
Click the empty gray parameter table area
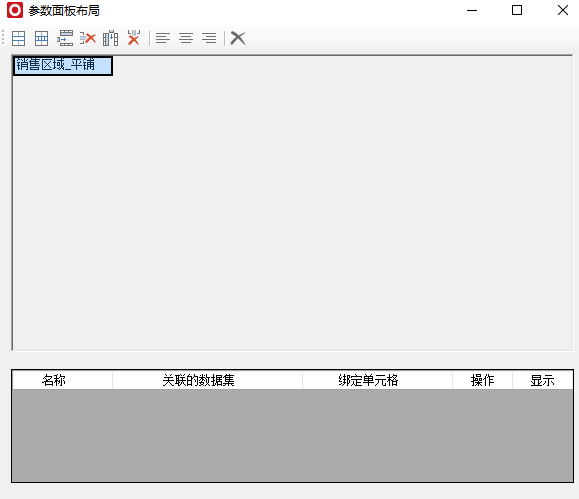292,435
